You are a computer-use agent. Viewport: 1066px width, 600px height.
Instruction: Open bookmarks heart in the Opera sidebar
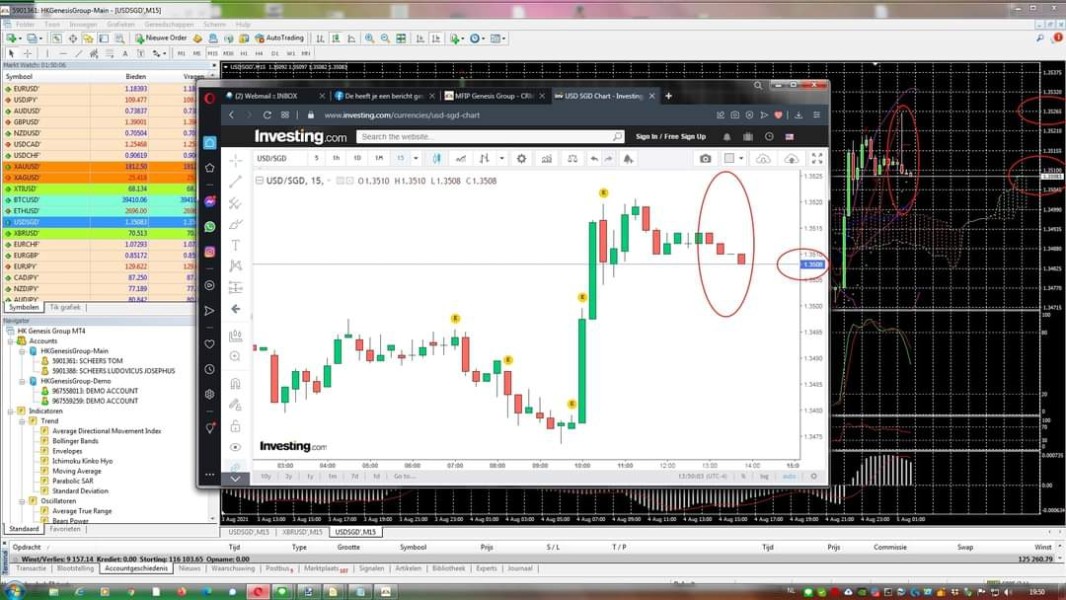[x=210, y=344]
